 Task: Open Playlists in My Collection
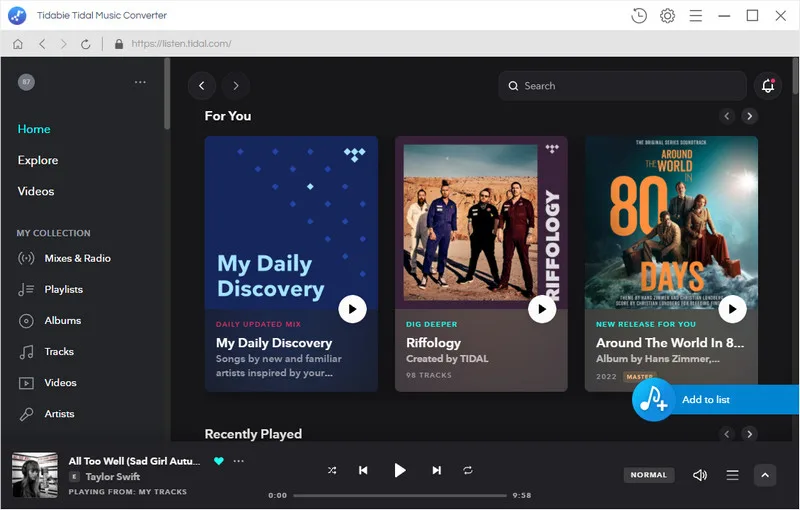coord(64,289)
